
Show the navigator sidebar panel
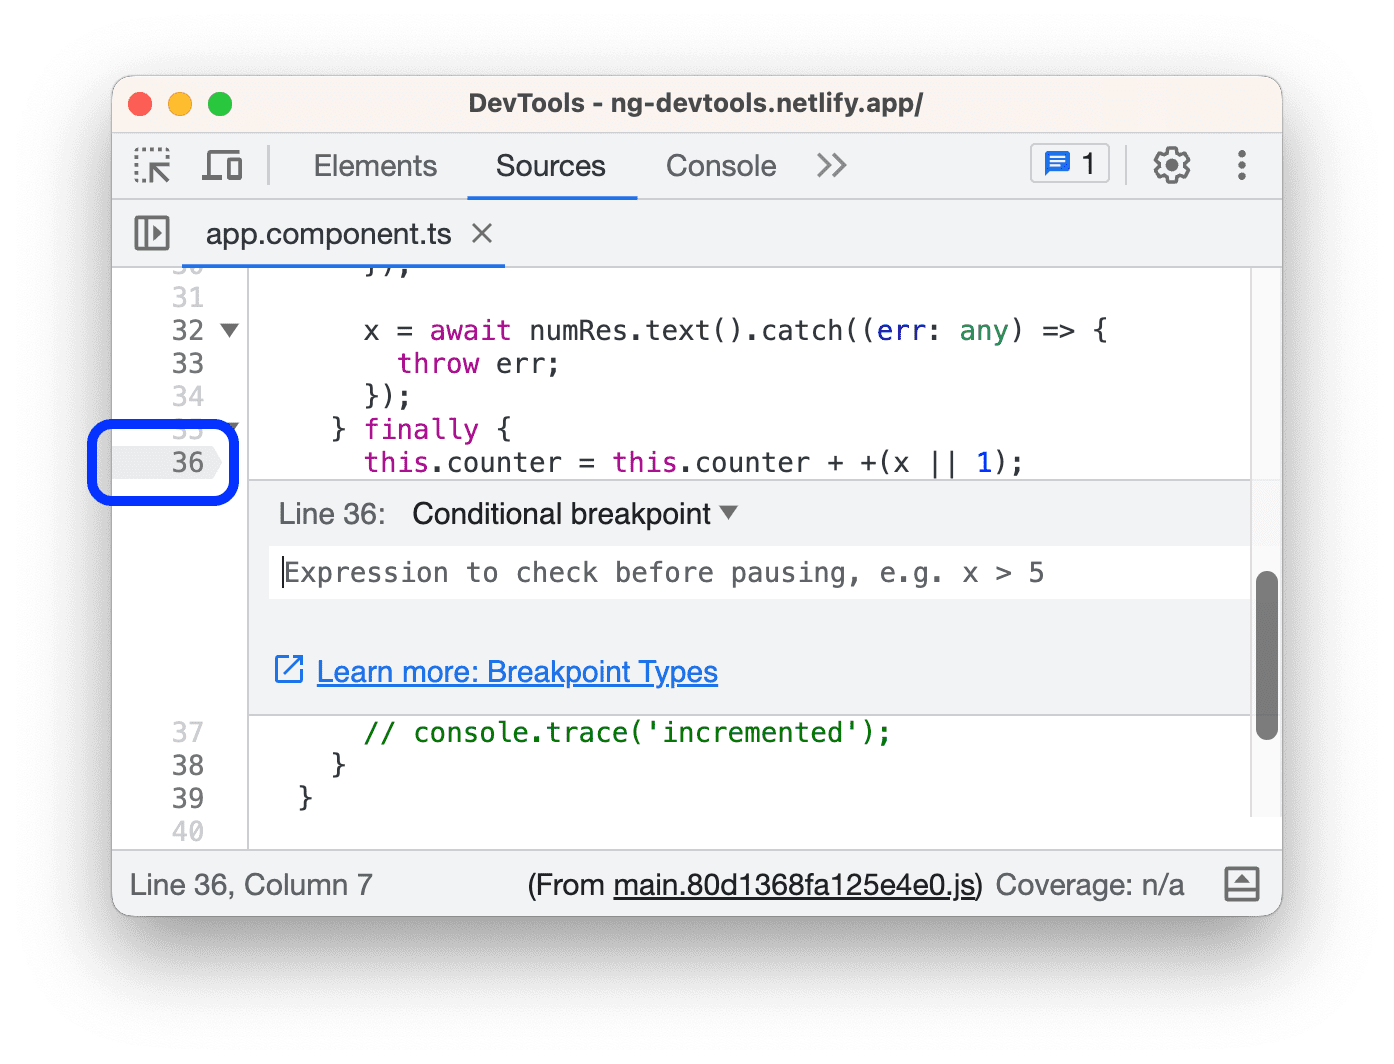pos(152,233)
